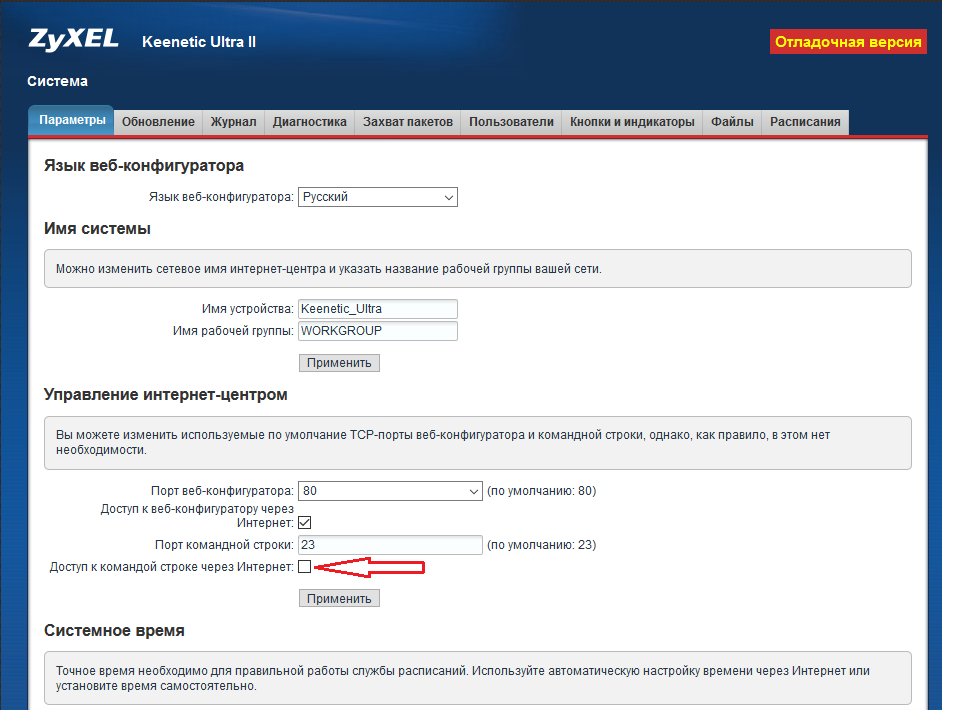This screenshot has width=960, height=710.
Task: Click the Имя рабочей группы field
Action: coord(378,331)
